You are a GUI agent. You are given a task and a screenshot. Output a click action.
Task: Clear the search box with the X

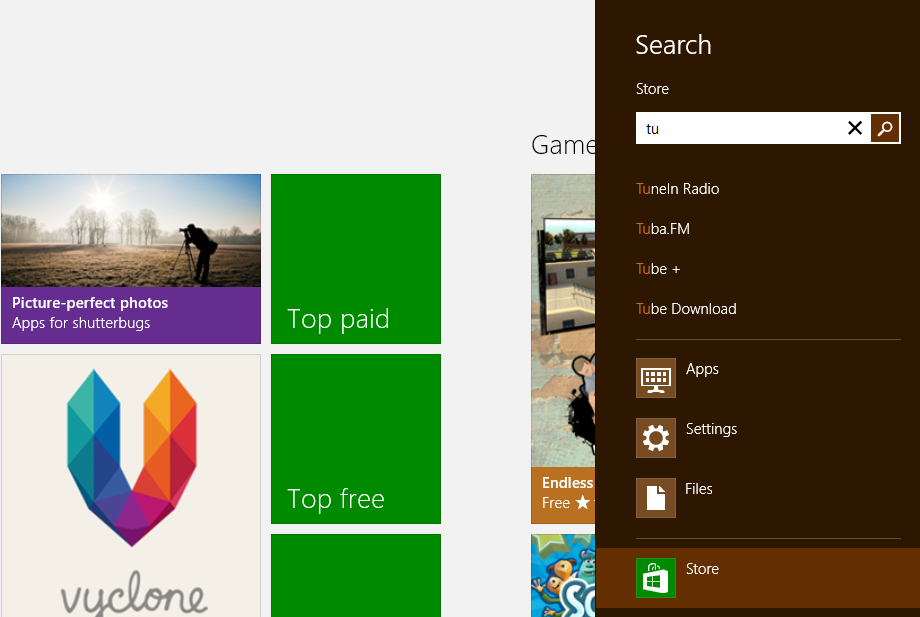855,128
